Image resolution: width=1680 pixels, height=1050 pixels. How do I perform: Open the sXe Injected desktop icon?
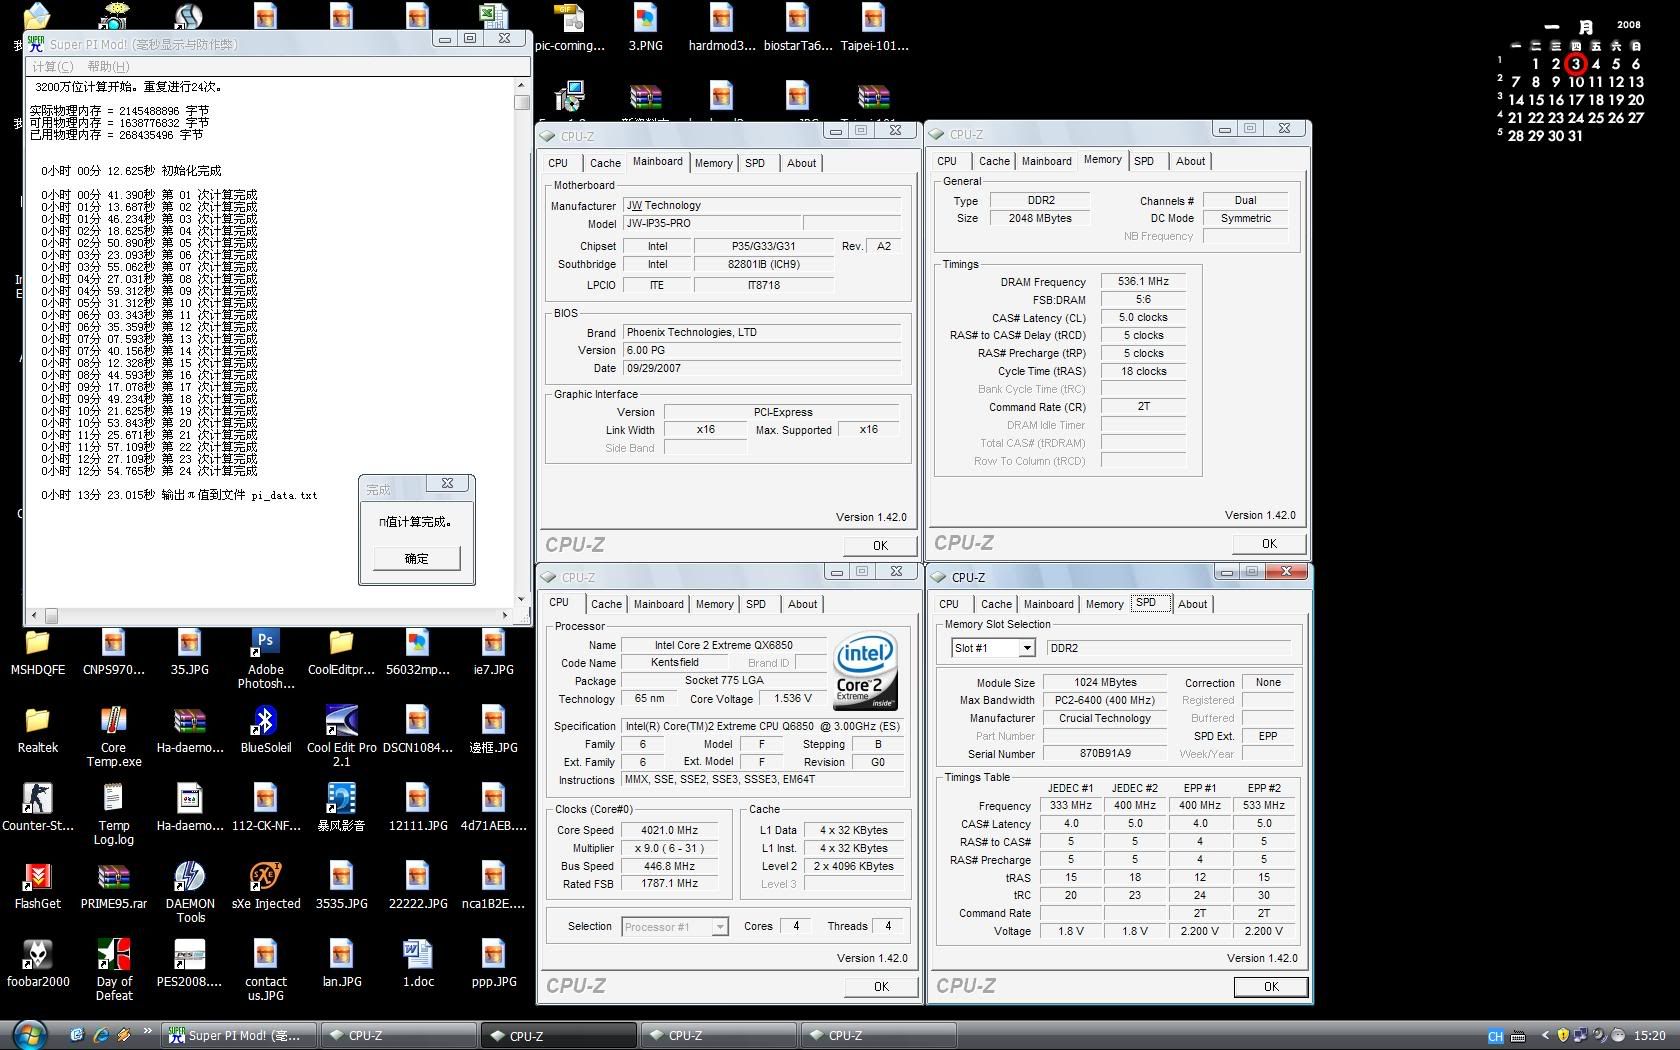pos(265,885)
